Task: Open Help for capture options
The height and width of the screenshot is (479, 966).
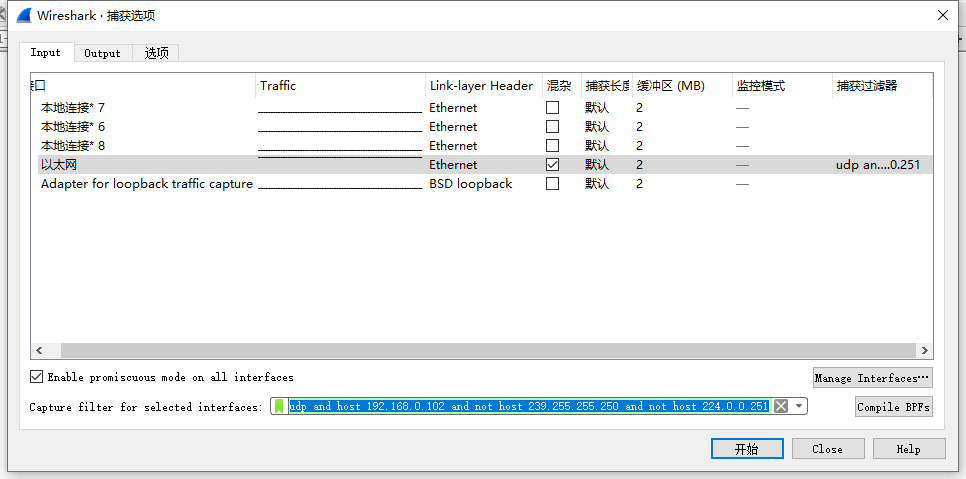Action: coord(909,449)
